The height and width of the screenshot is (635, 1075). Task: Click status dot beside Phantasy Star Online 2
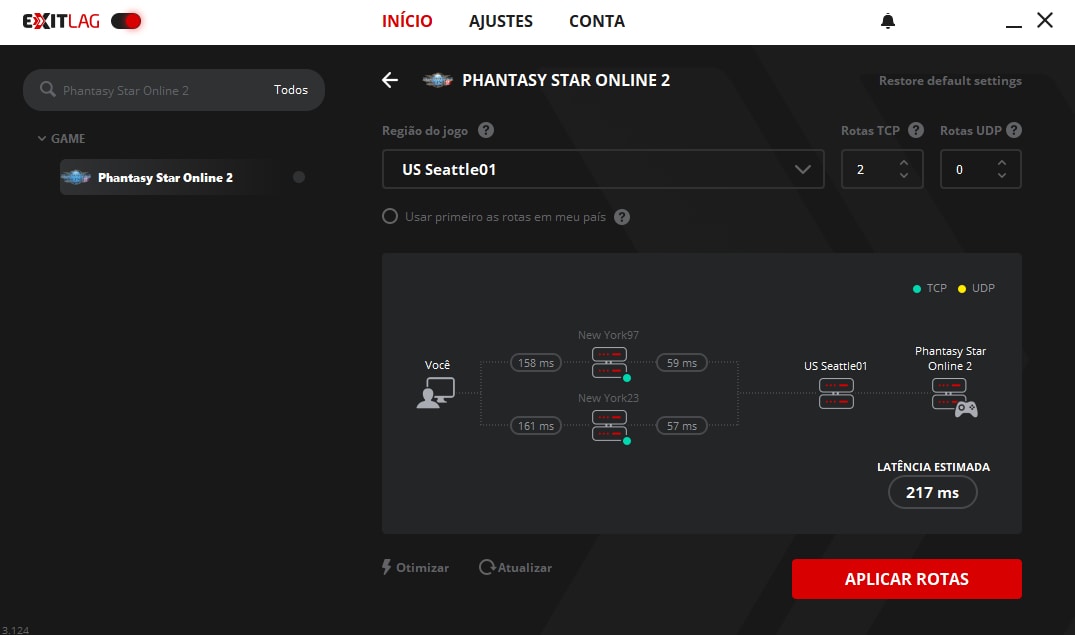click(x=299, y=177)
